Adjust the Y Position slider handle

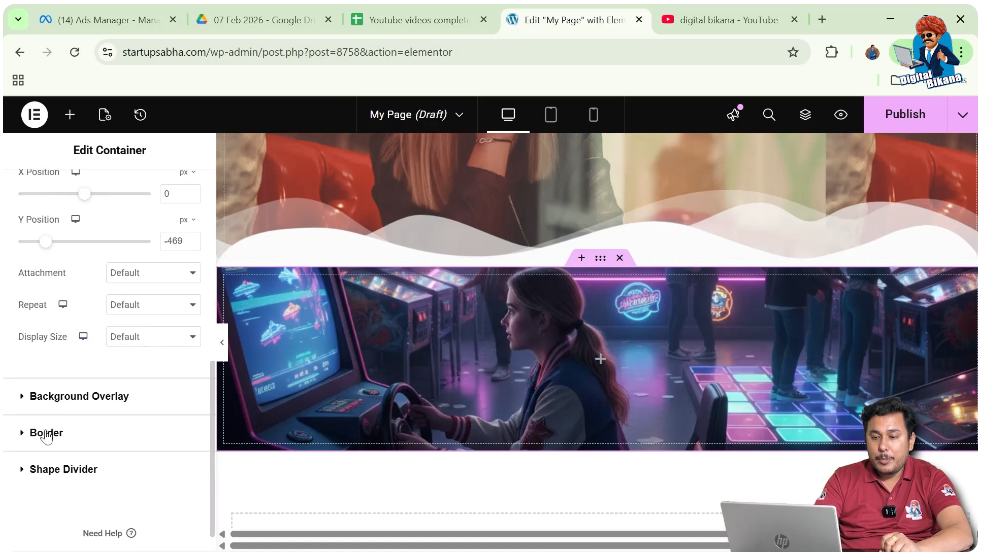(45, 242)
